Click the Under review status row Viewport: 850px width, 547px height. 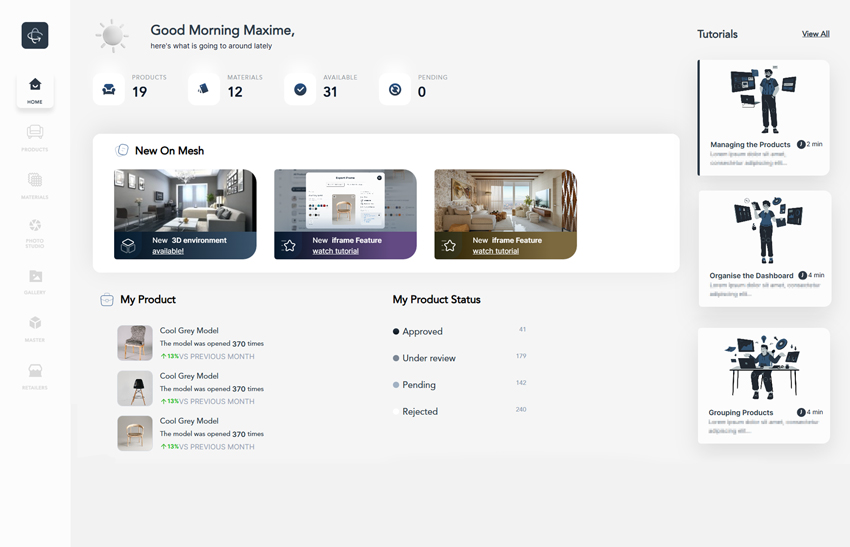point(460,358)
